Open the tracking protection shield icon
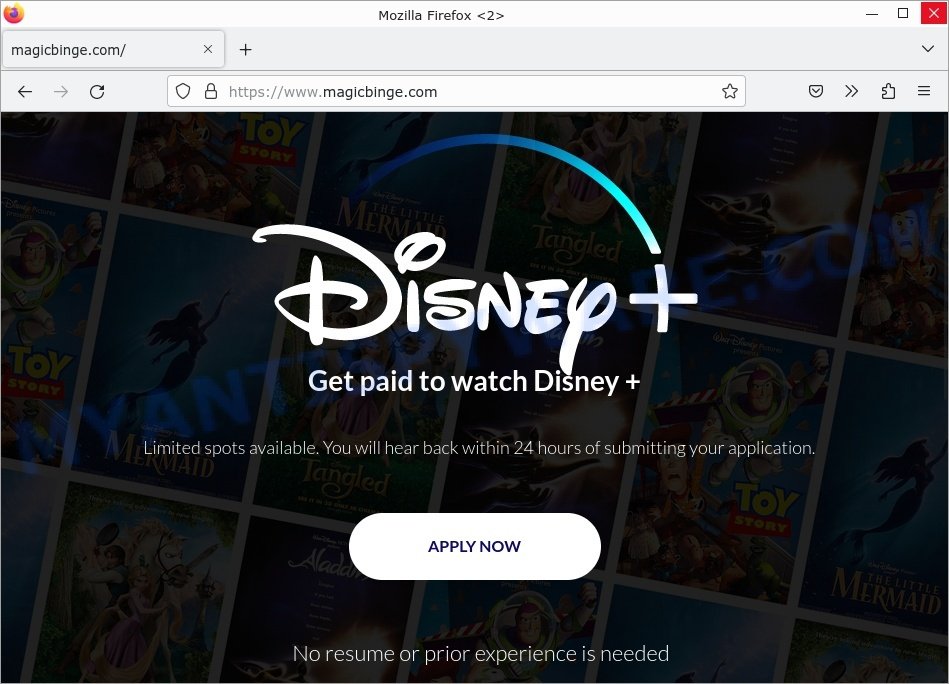The width and height of the screenshot is (949, 684). 183,91
